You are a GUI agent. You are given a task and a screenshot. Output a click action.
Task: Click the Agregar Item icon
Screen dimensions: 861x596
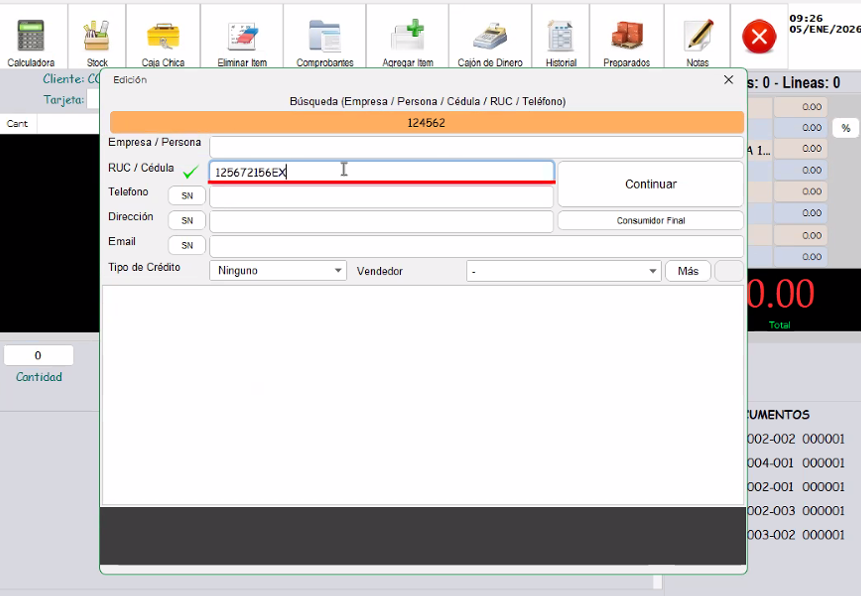pyautogui.click(x=407, y=37)
